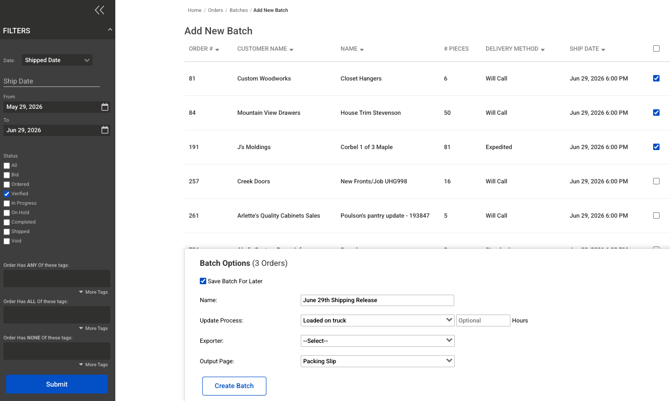
Task: Go to Batches in breadcrumb
Action: (238, 10)
